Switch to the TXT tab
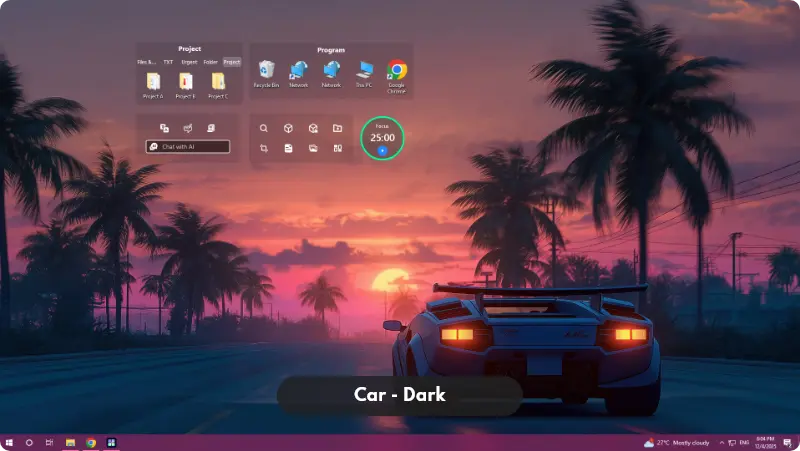 (x=168, y=62)
